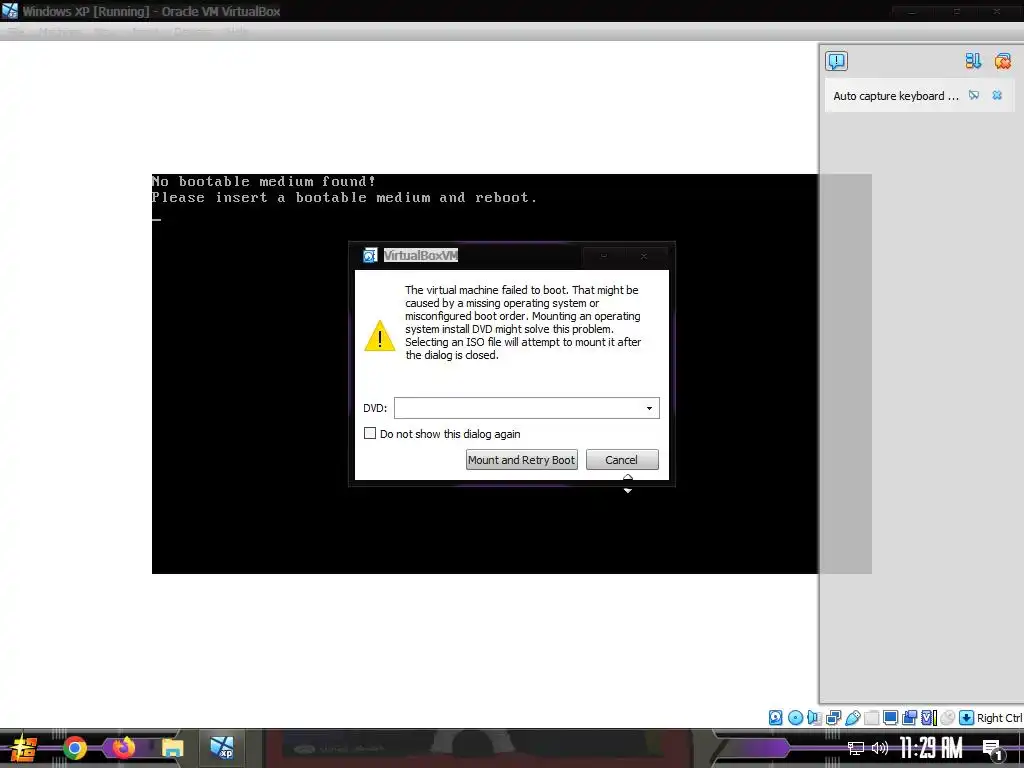The image size is (1024, 768).
Task: Open the Auto capture keyboard notification text
Action: pyautogui.click(x=895, y=96)
